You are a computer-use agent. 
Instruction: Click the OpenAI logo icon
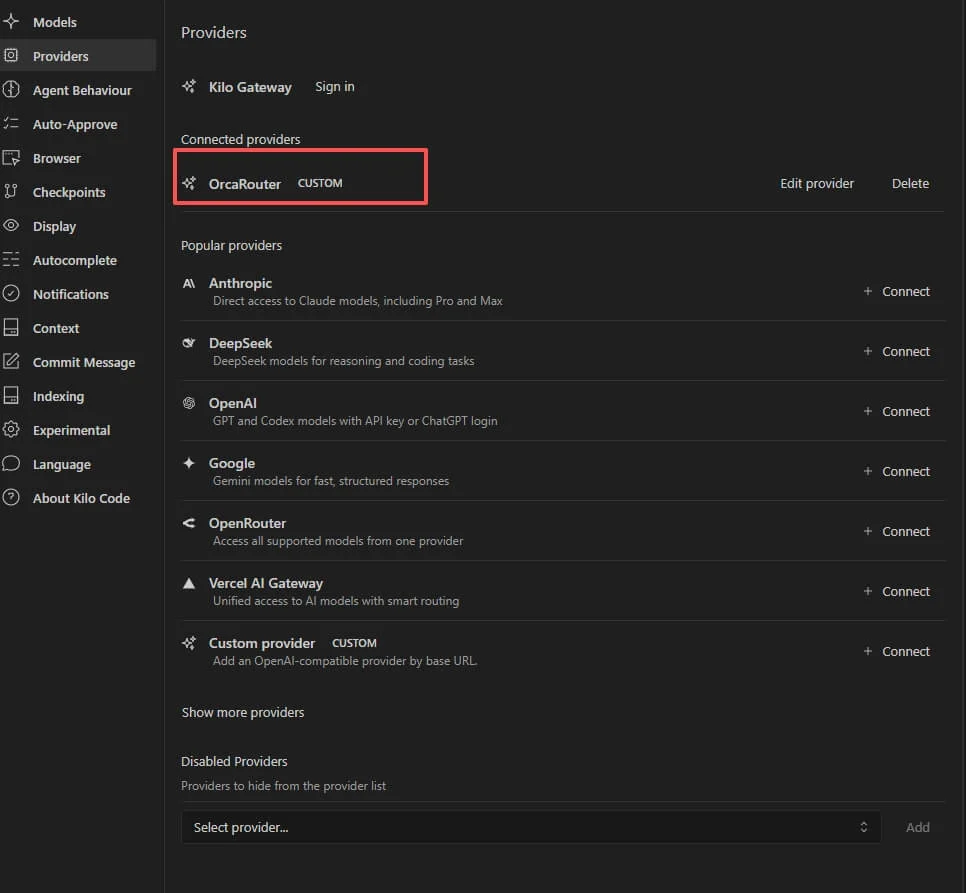tap(189, 403)
